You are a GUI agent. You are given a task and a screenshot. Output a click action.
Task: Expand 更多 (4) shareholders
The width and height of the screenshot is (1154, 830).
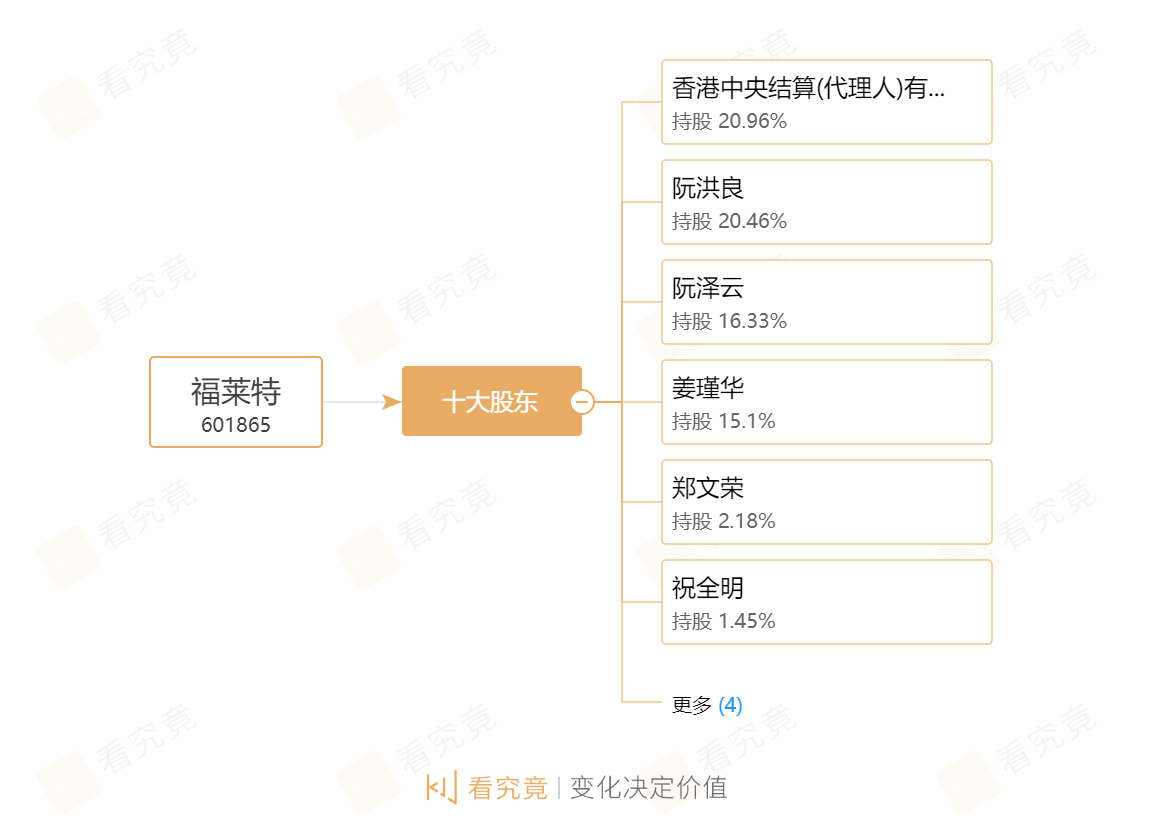(707, 705)
